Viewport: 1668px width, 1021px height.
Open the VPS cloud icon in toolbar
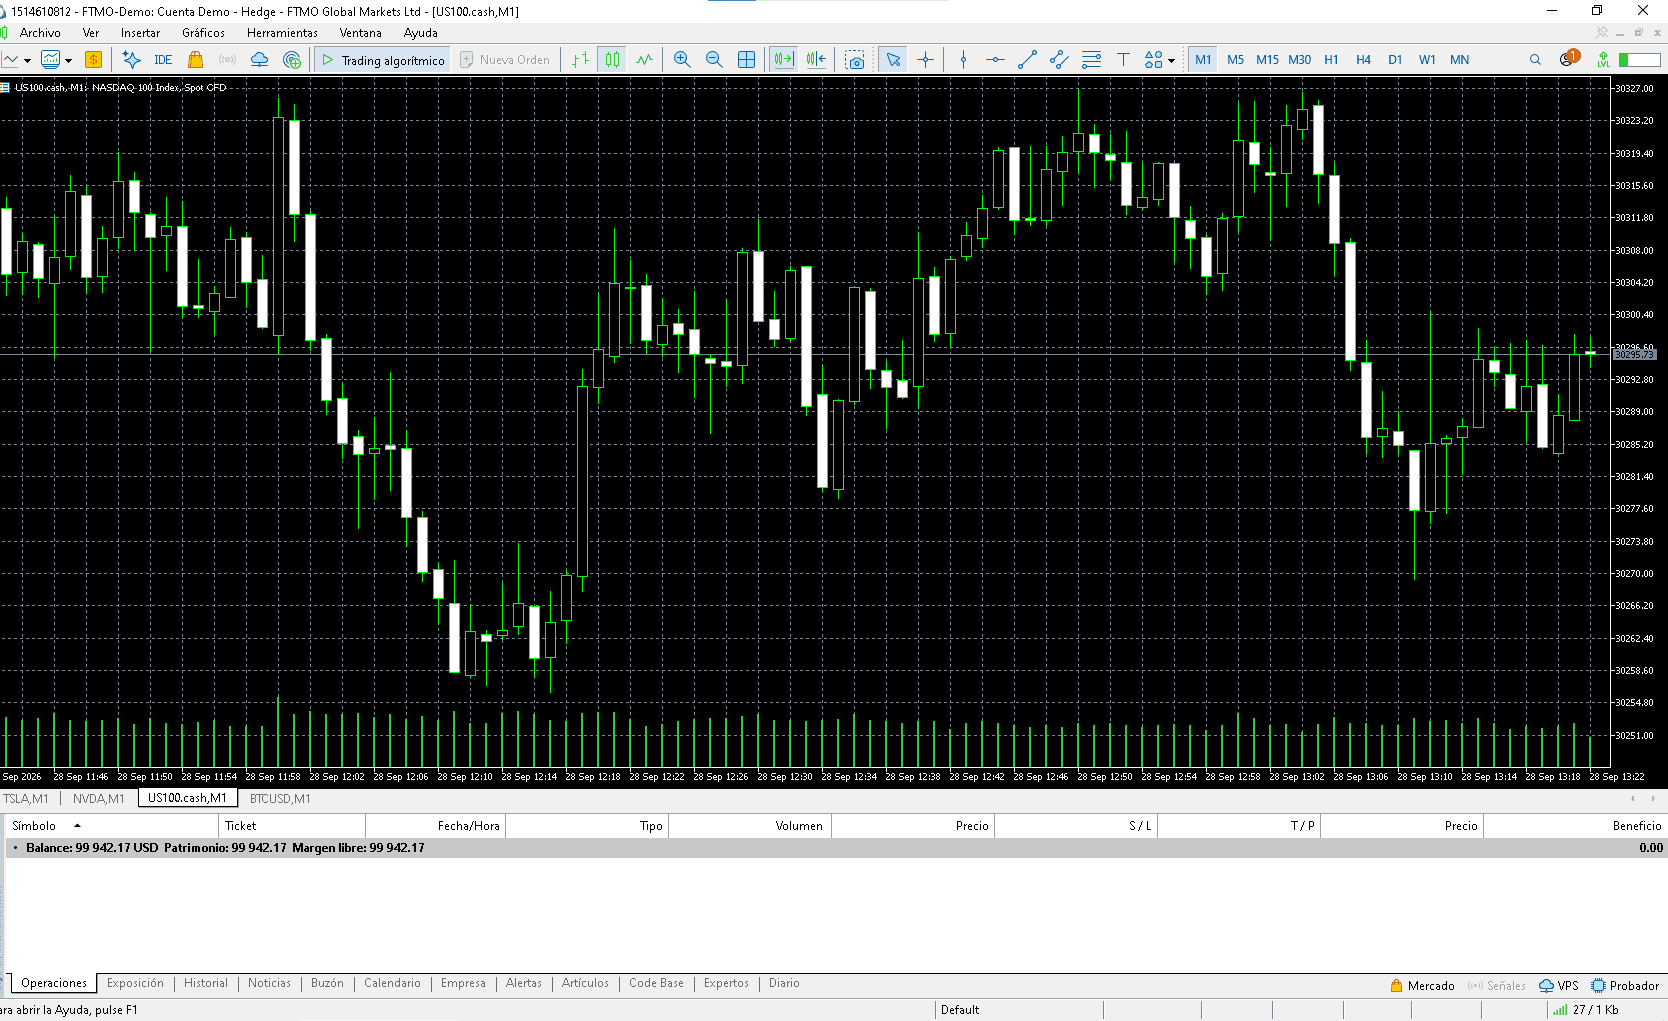pyautogui.click(x=259, y=60)
